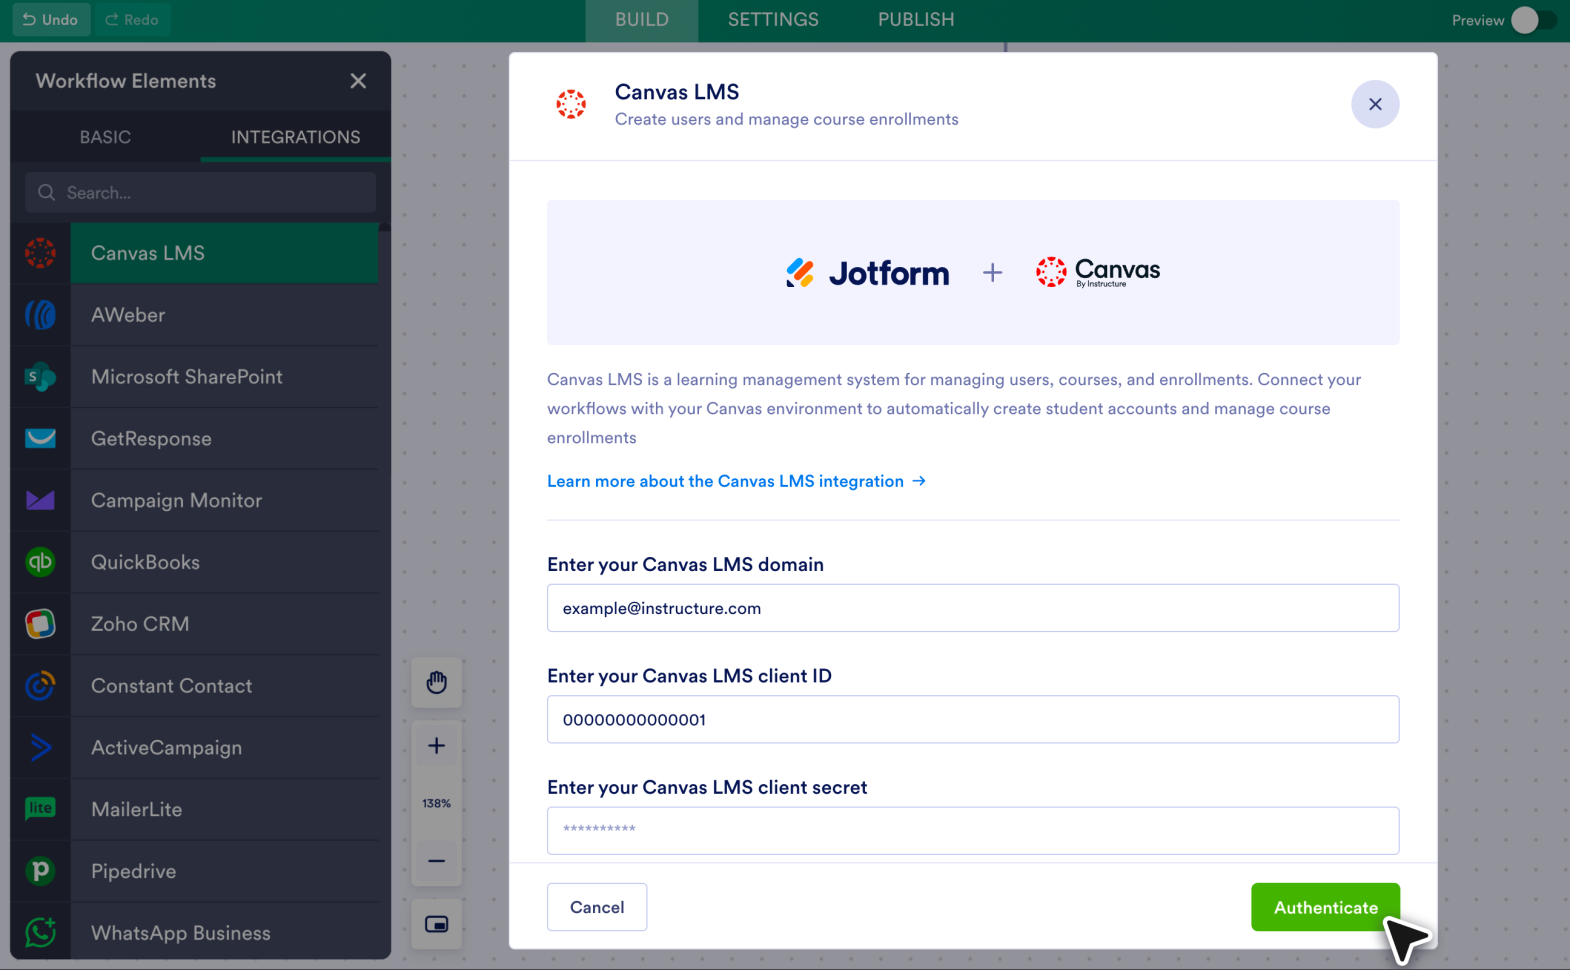
Task: Click the Campaign Monitor icon
Action: [x=40, y=500]
